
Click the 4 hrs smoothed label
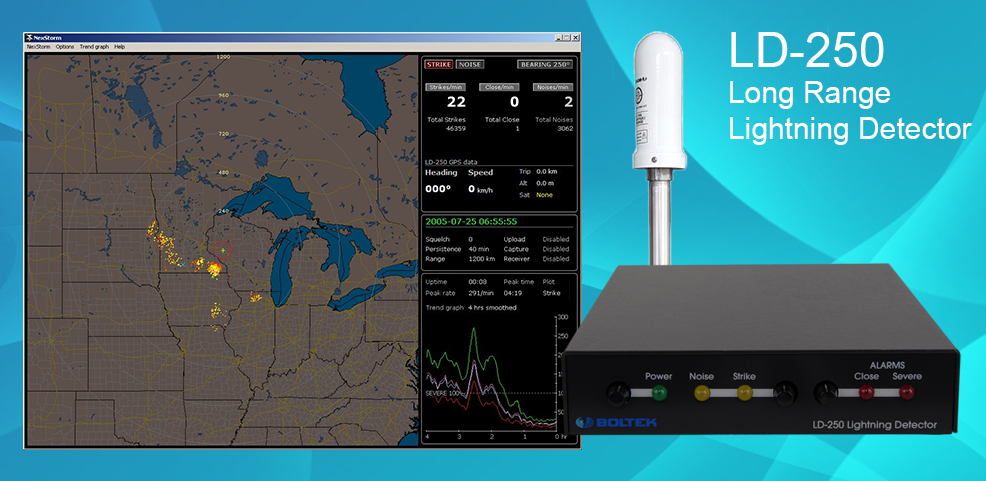492,307
